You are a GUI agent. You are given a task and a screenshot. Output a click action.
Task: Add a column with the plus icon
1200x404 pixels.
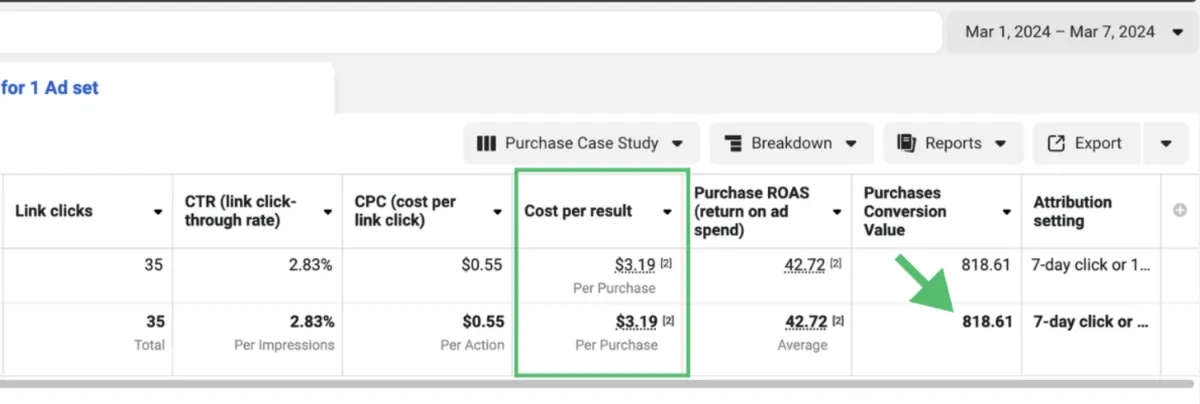[x=1180, y=210]
